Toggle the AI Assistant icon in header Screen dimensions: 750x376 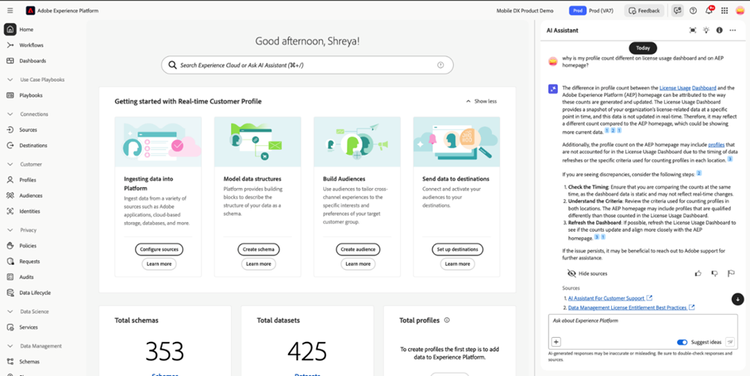pyautogui.click(x=677, y=11)
